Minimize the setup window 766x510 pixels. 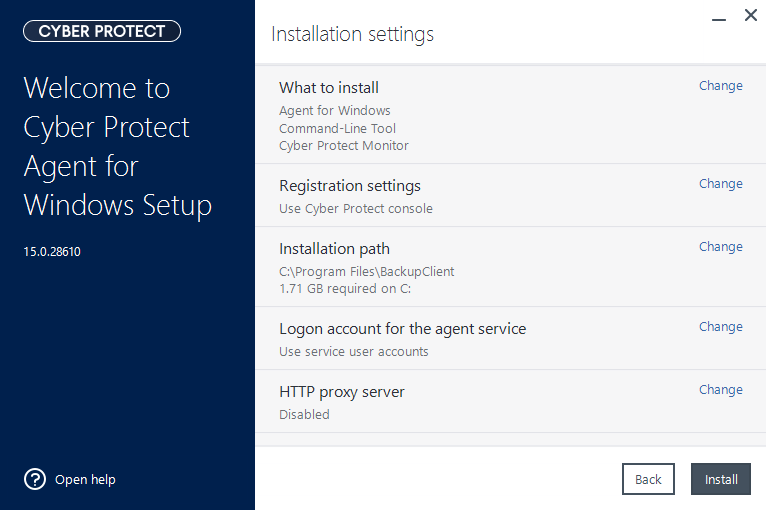(x=719, y=19)
